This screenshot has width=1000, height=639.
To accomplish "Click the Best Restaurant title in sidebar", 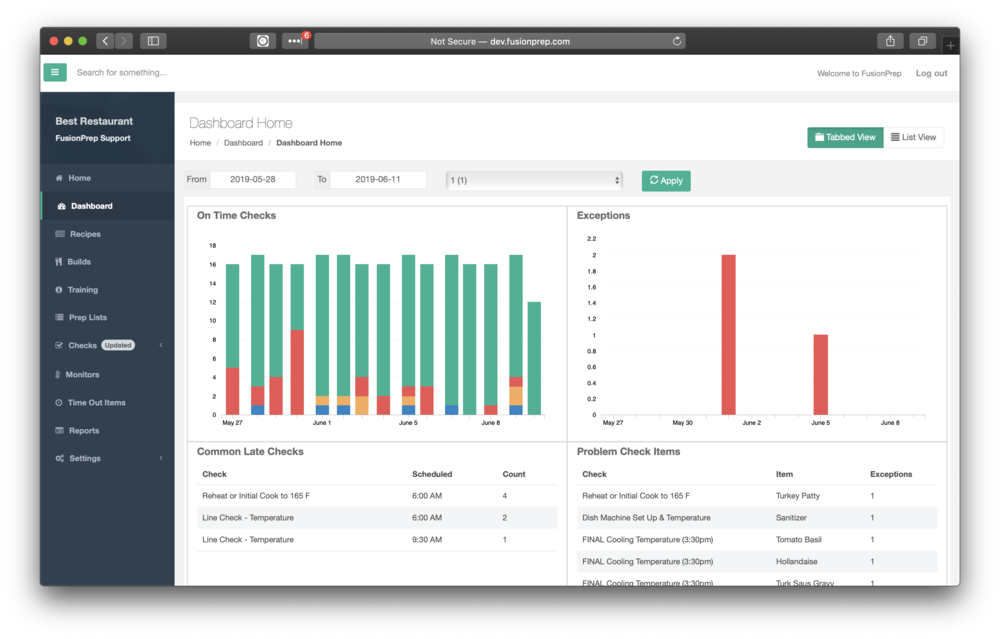I will (x=94, y=121).
